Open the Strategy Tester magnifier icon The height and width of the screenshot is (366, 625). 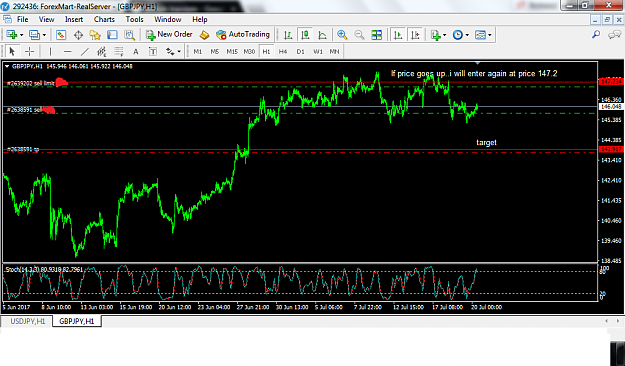[x=130, y=35]
